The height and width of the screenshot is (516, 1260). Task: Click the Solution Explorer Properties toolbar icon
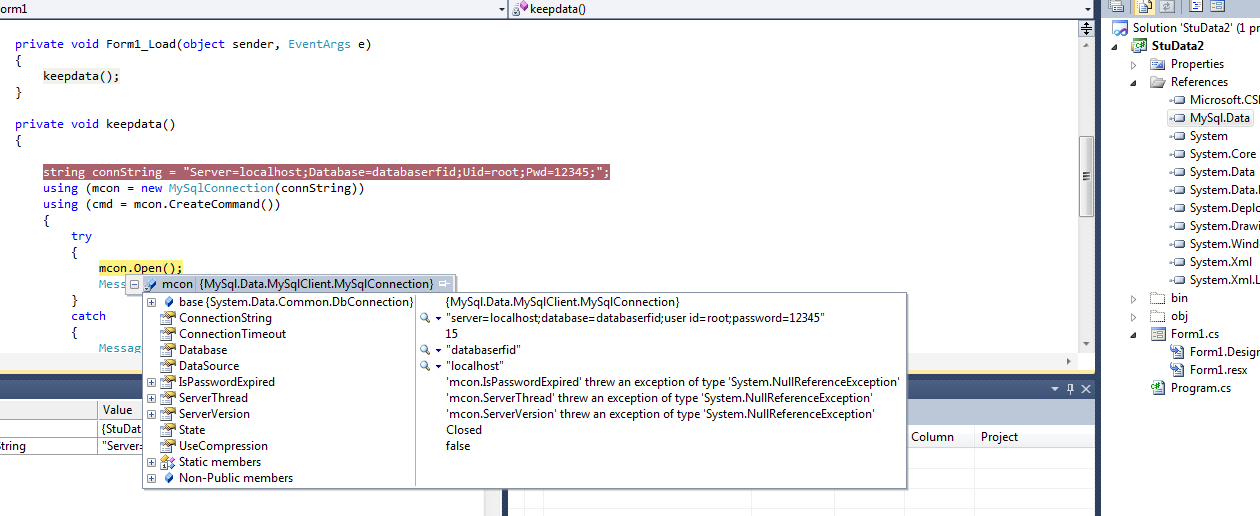click(1117, 7)
